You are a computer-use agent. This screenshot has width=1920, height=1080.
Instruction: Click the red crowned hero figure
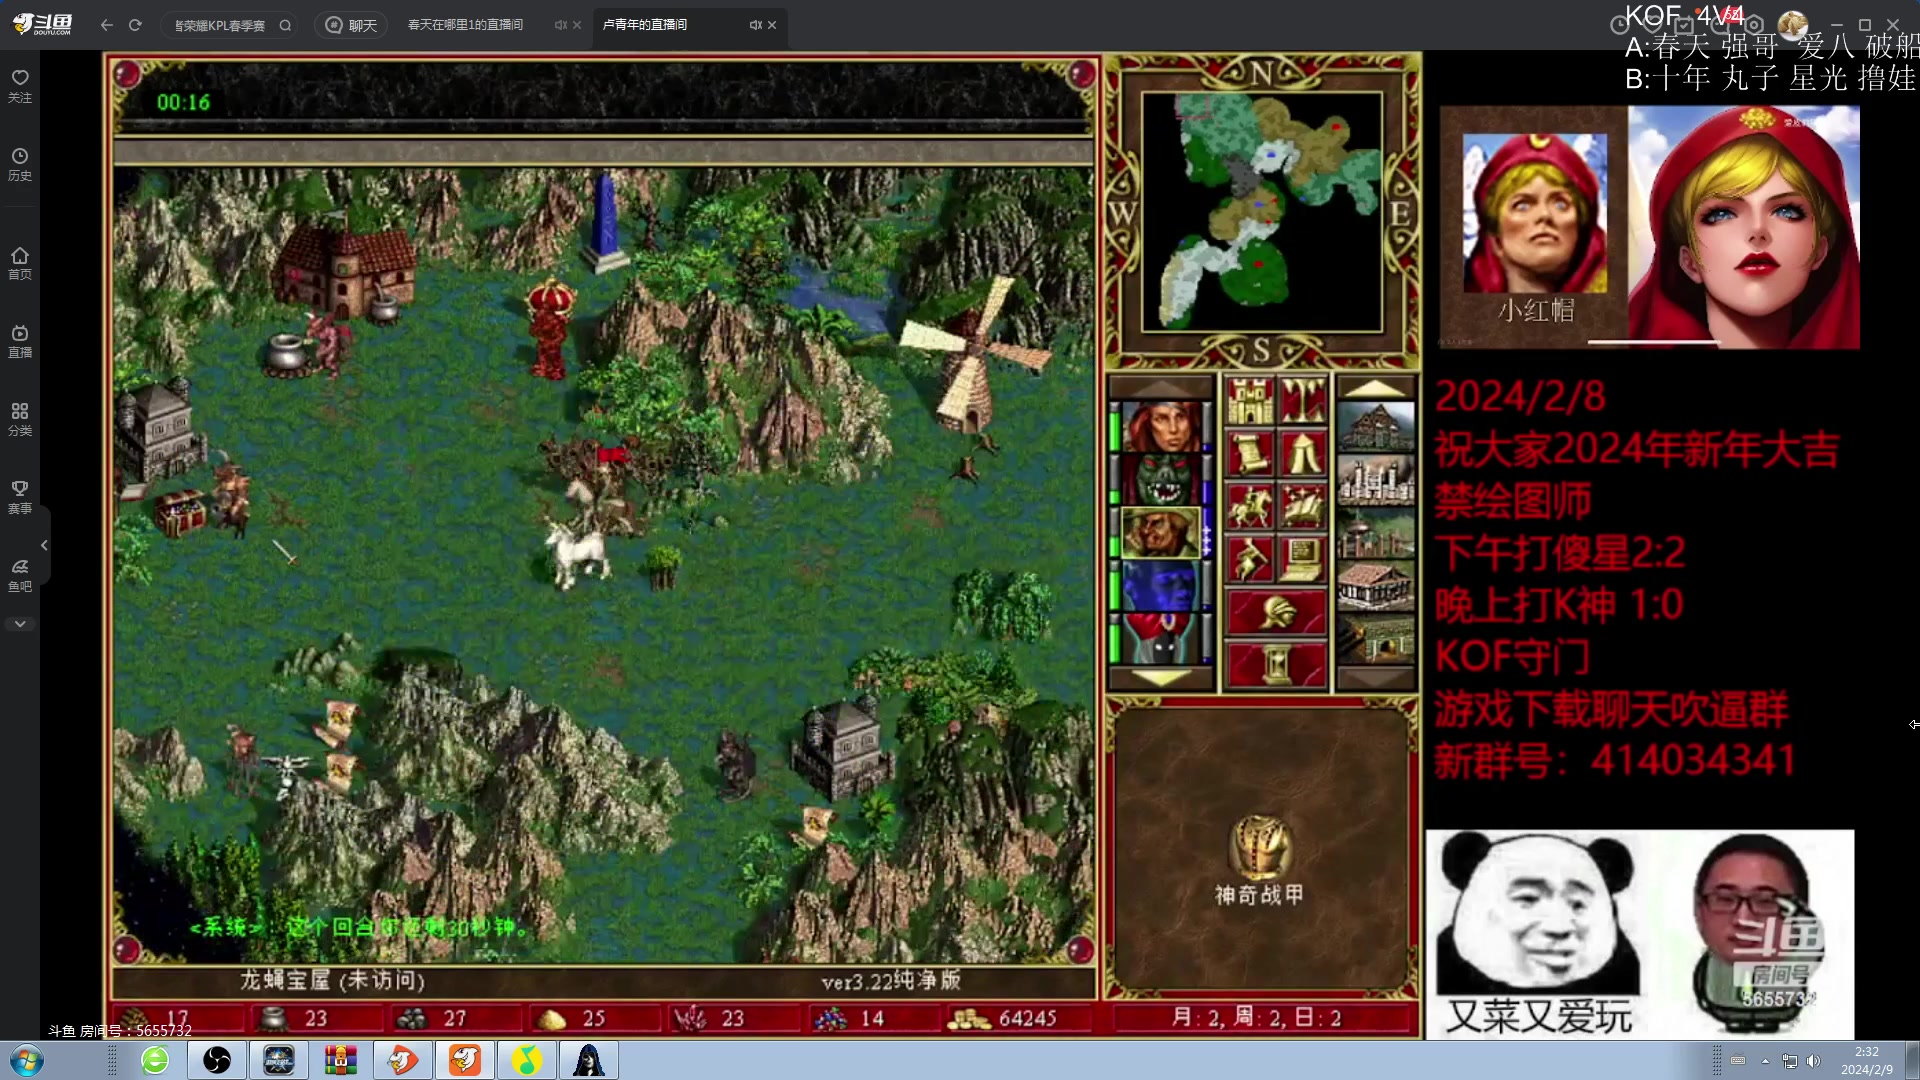coord(550,328)
